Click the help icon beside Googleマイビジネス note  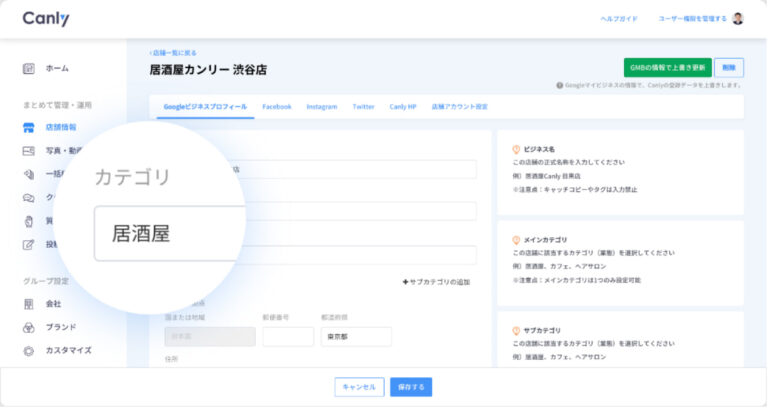click(x=560, y=86)
